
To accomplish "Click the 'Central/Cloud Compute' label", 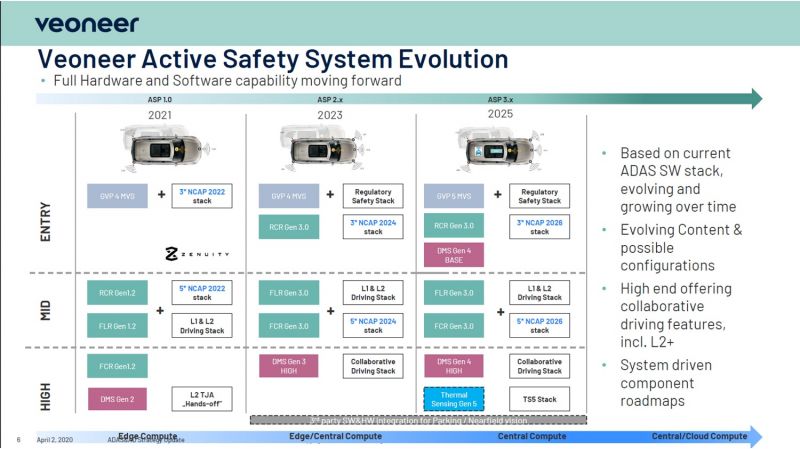I will click(699, 436).
